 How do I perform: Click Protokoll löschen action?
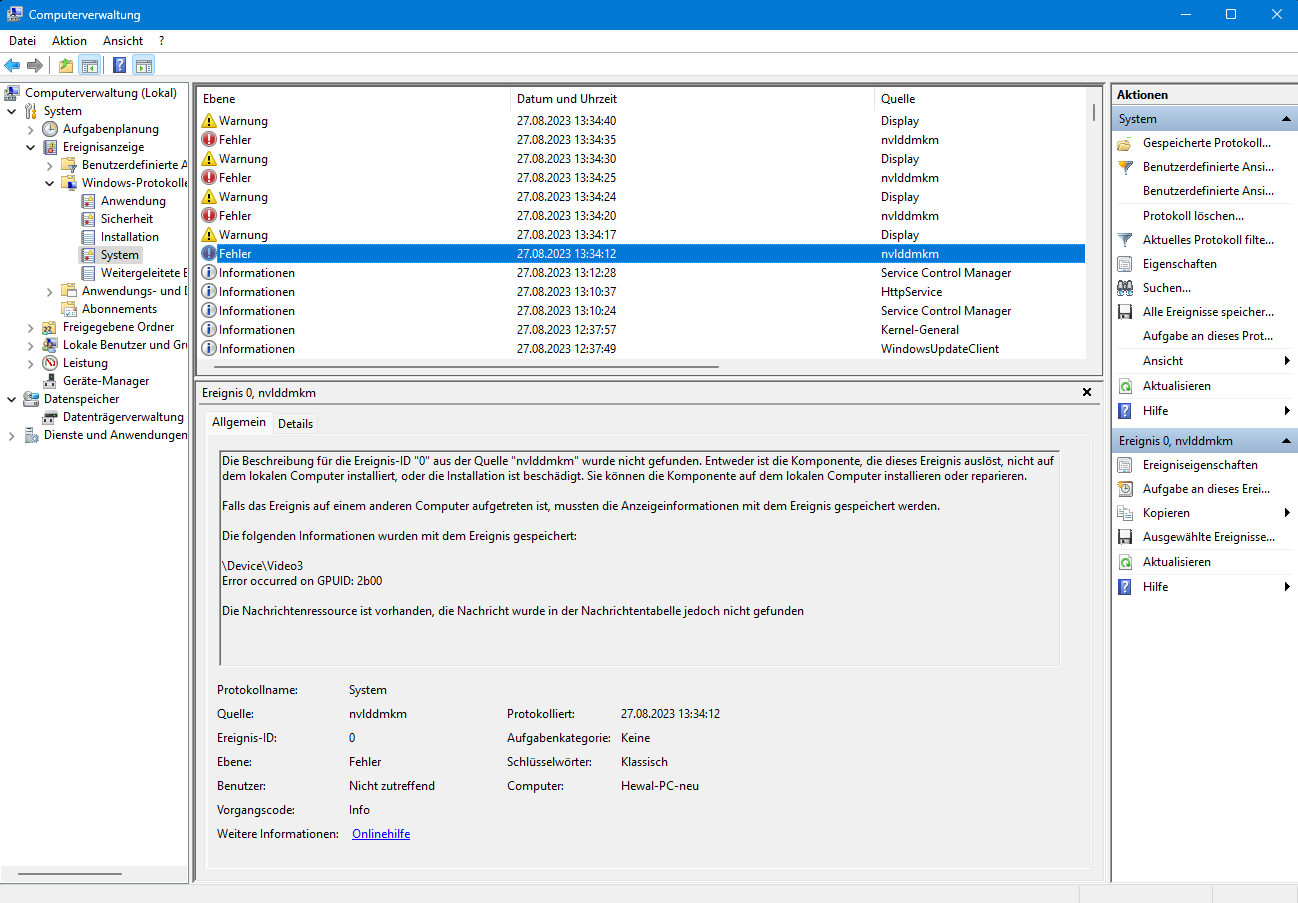(1193, 216)
